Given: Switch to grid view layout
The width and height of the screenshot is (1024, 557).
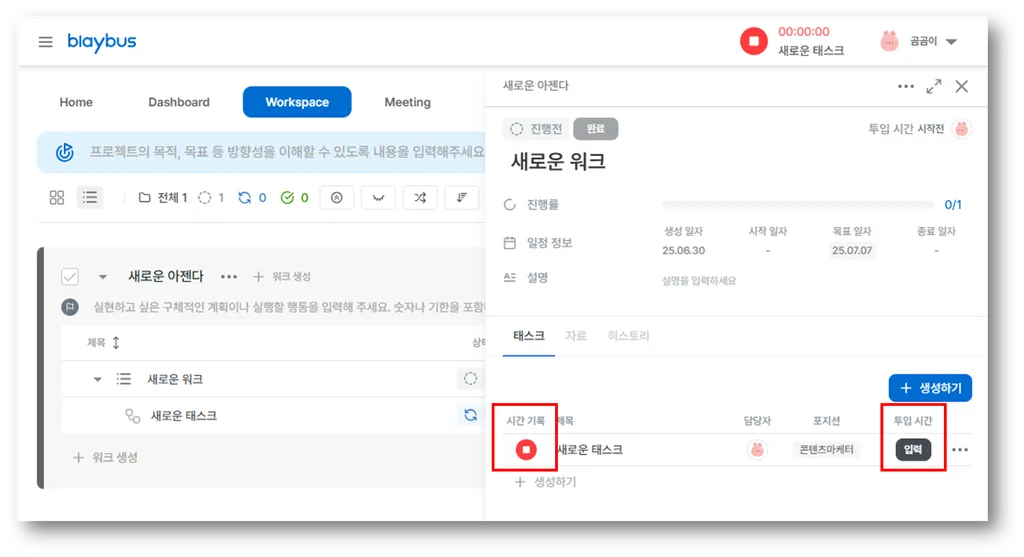Looking at the screenshot, I should point(57,197).
